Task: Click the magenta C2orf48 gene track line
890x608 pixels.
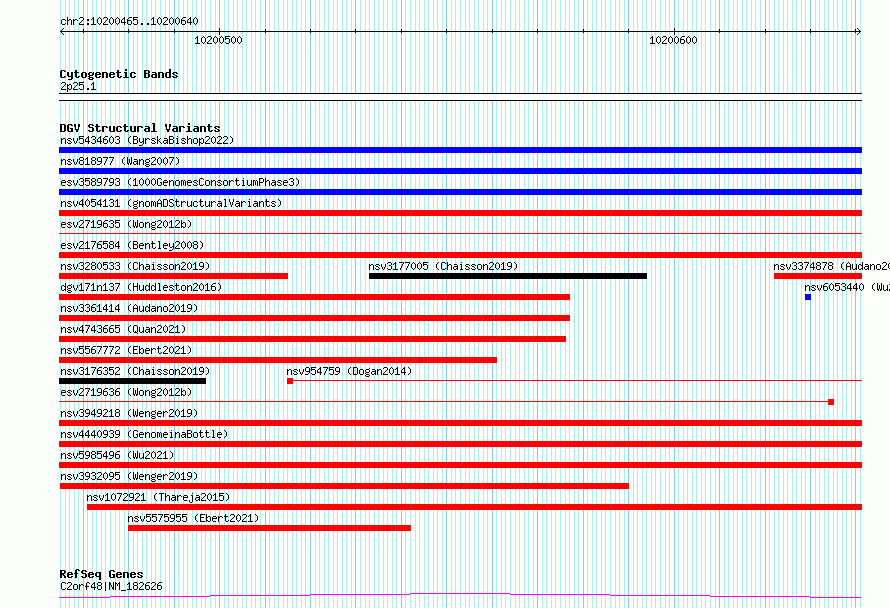Action: 460,596
